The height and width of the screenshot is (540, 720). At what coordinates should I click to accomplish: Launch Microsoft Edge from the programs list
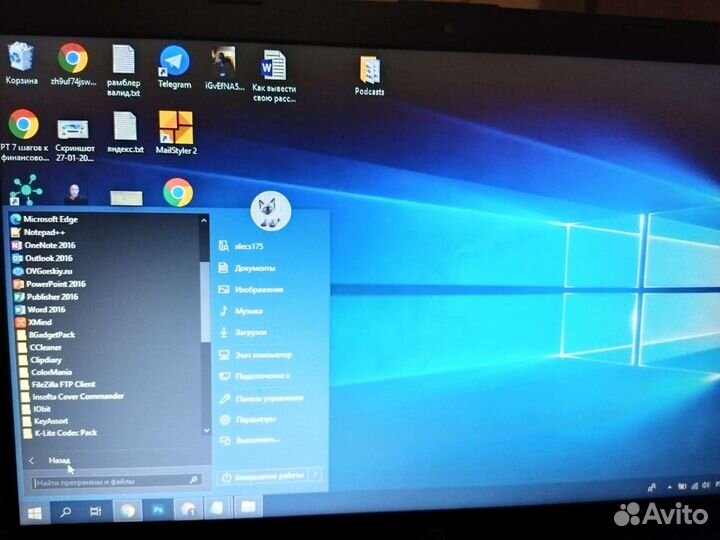[x=44, y=219]
